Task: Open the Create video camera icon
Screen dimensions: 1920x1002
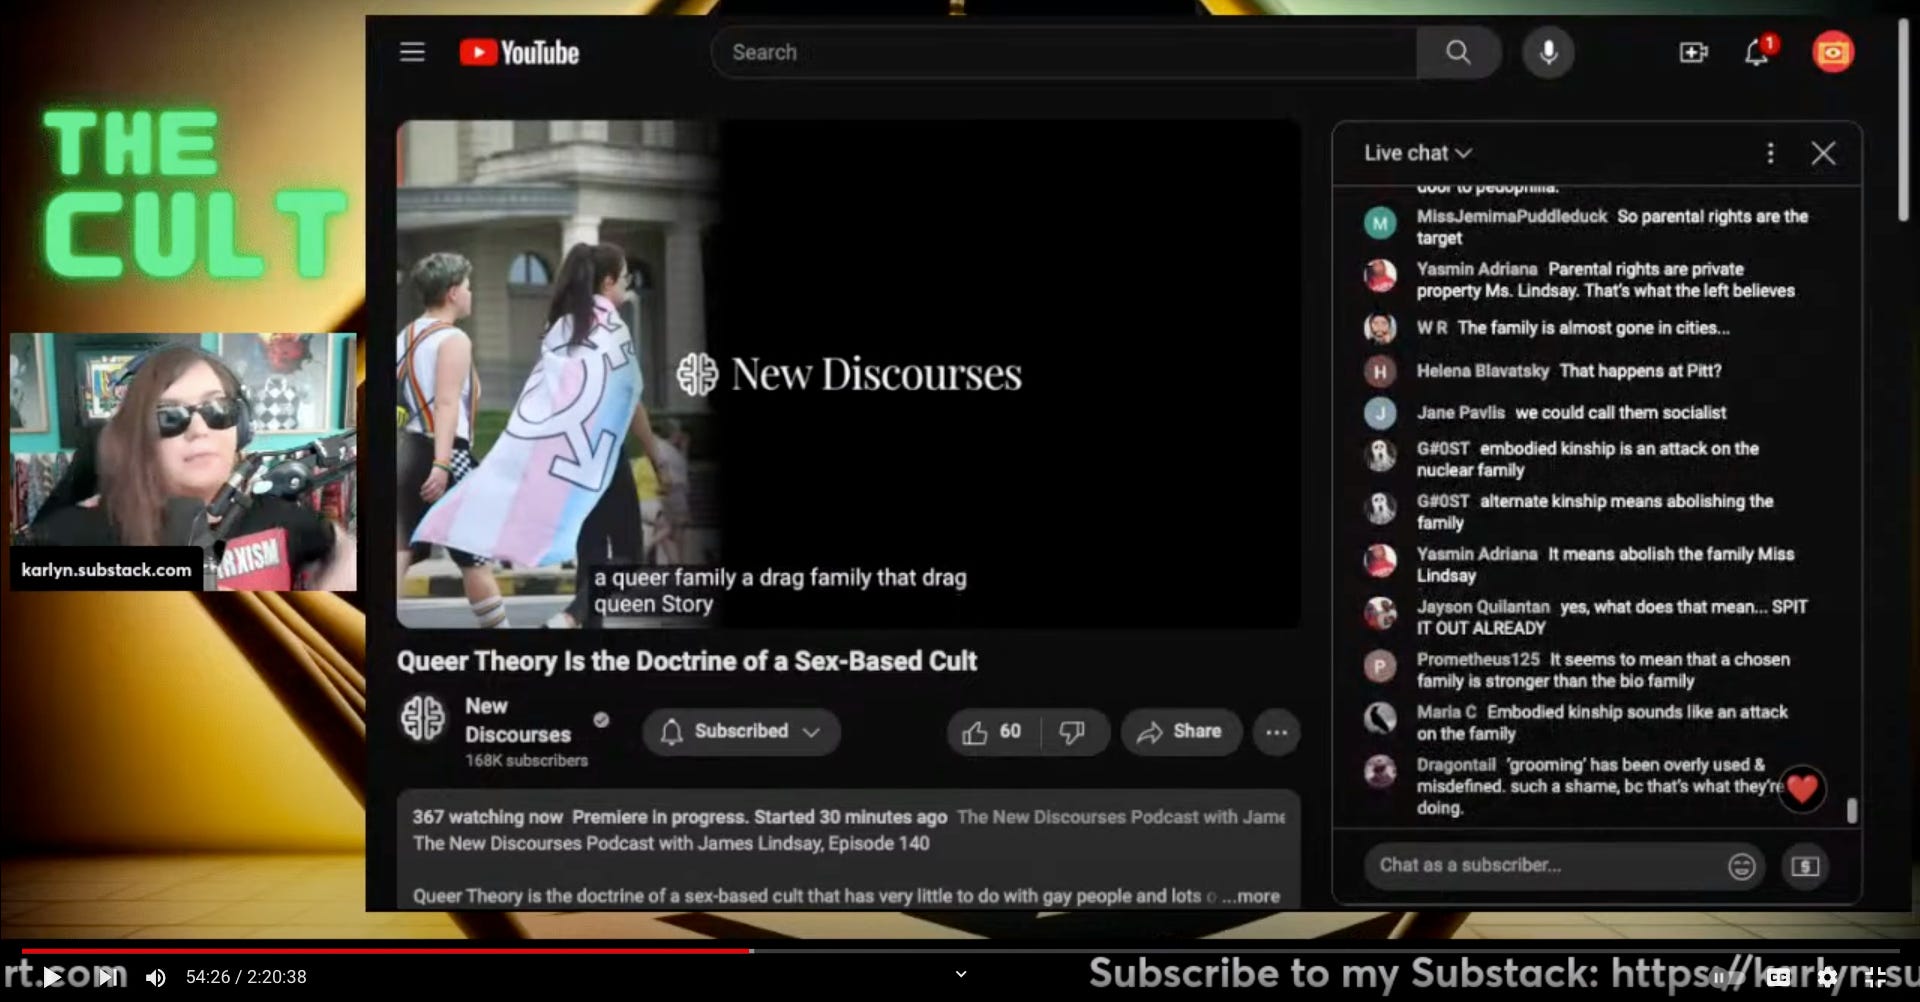Action: [1693, 52]
